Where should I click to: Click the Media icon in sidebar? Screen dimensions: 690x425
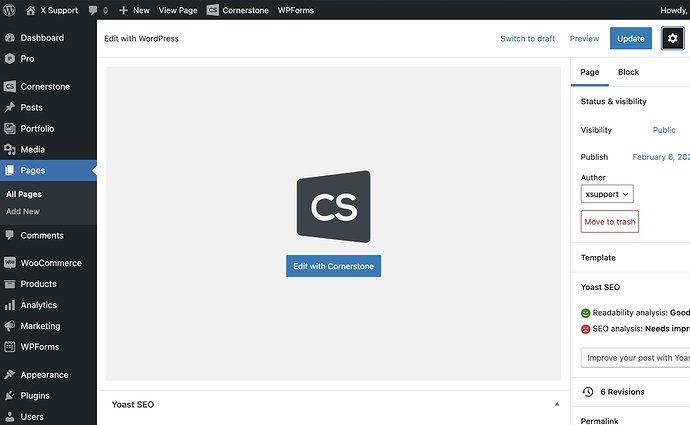[x=10, y=150]
